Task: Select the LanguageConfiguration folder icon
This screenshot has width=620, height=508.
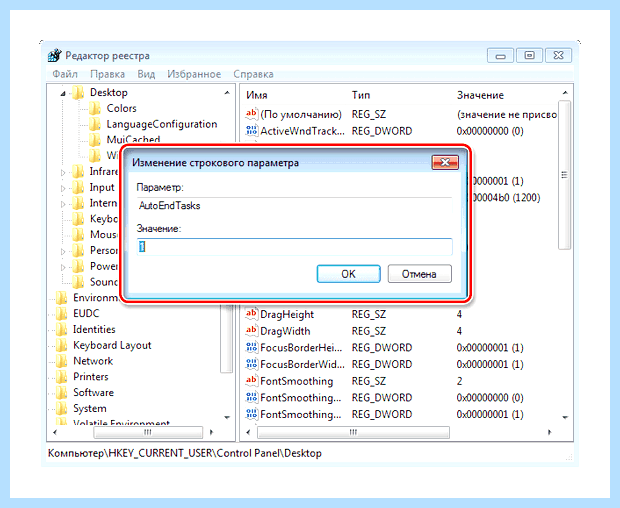Action: point(95,124)
